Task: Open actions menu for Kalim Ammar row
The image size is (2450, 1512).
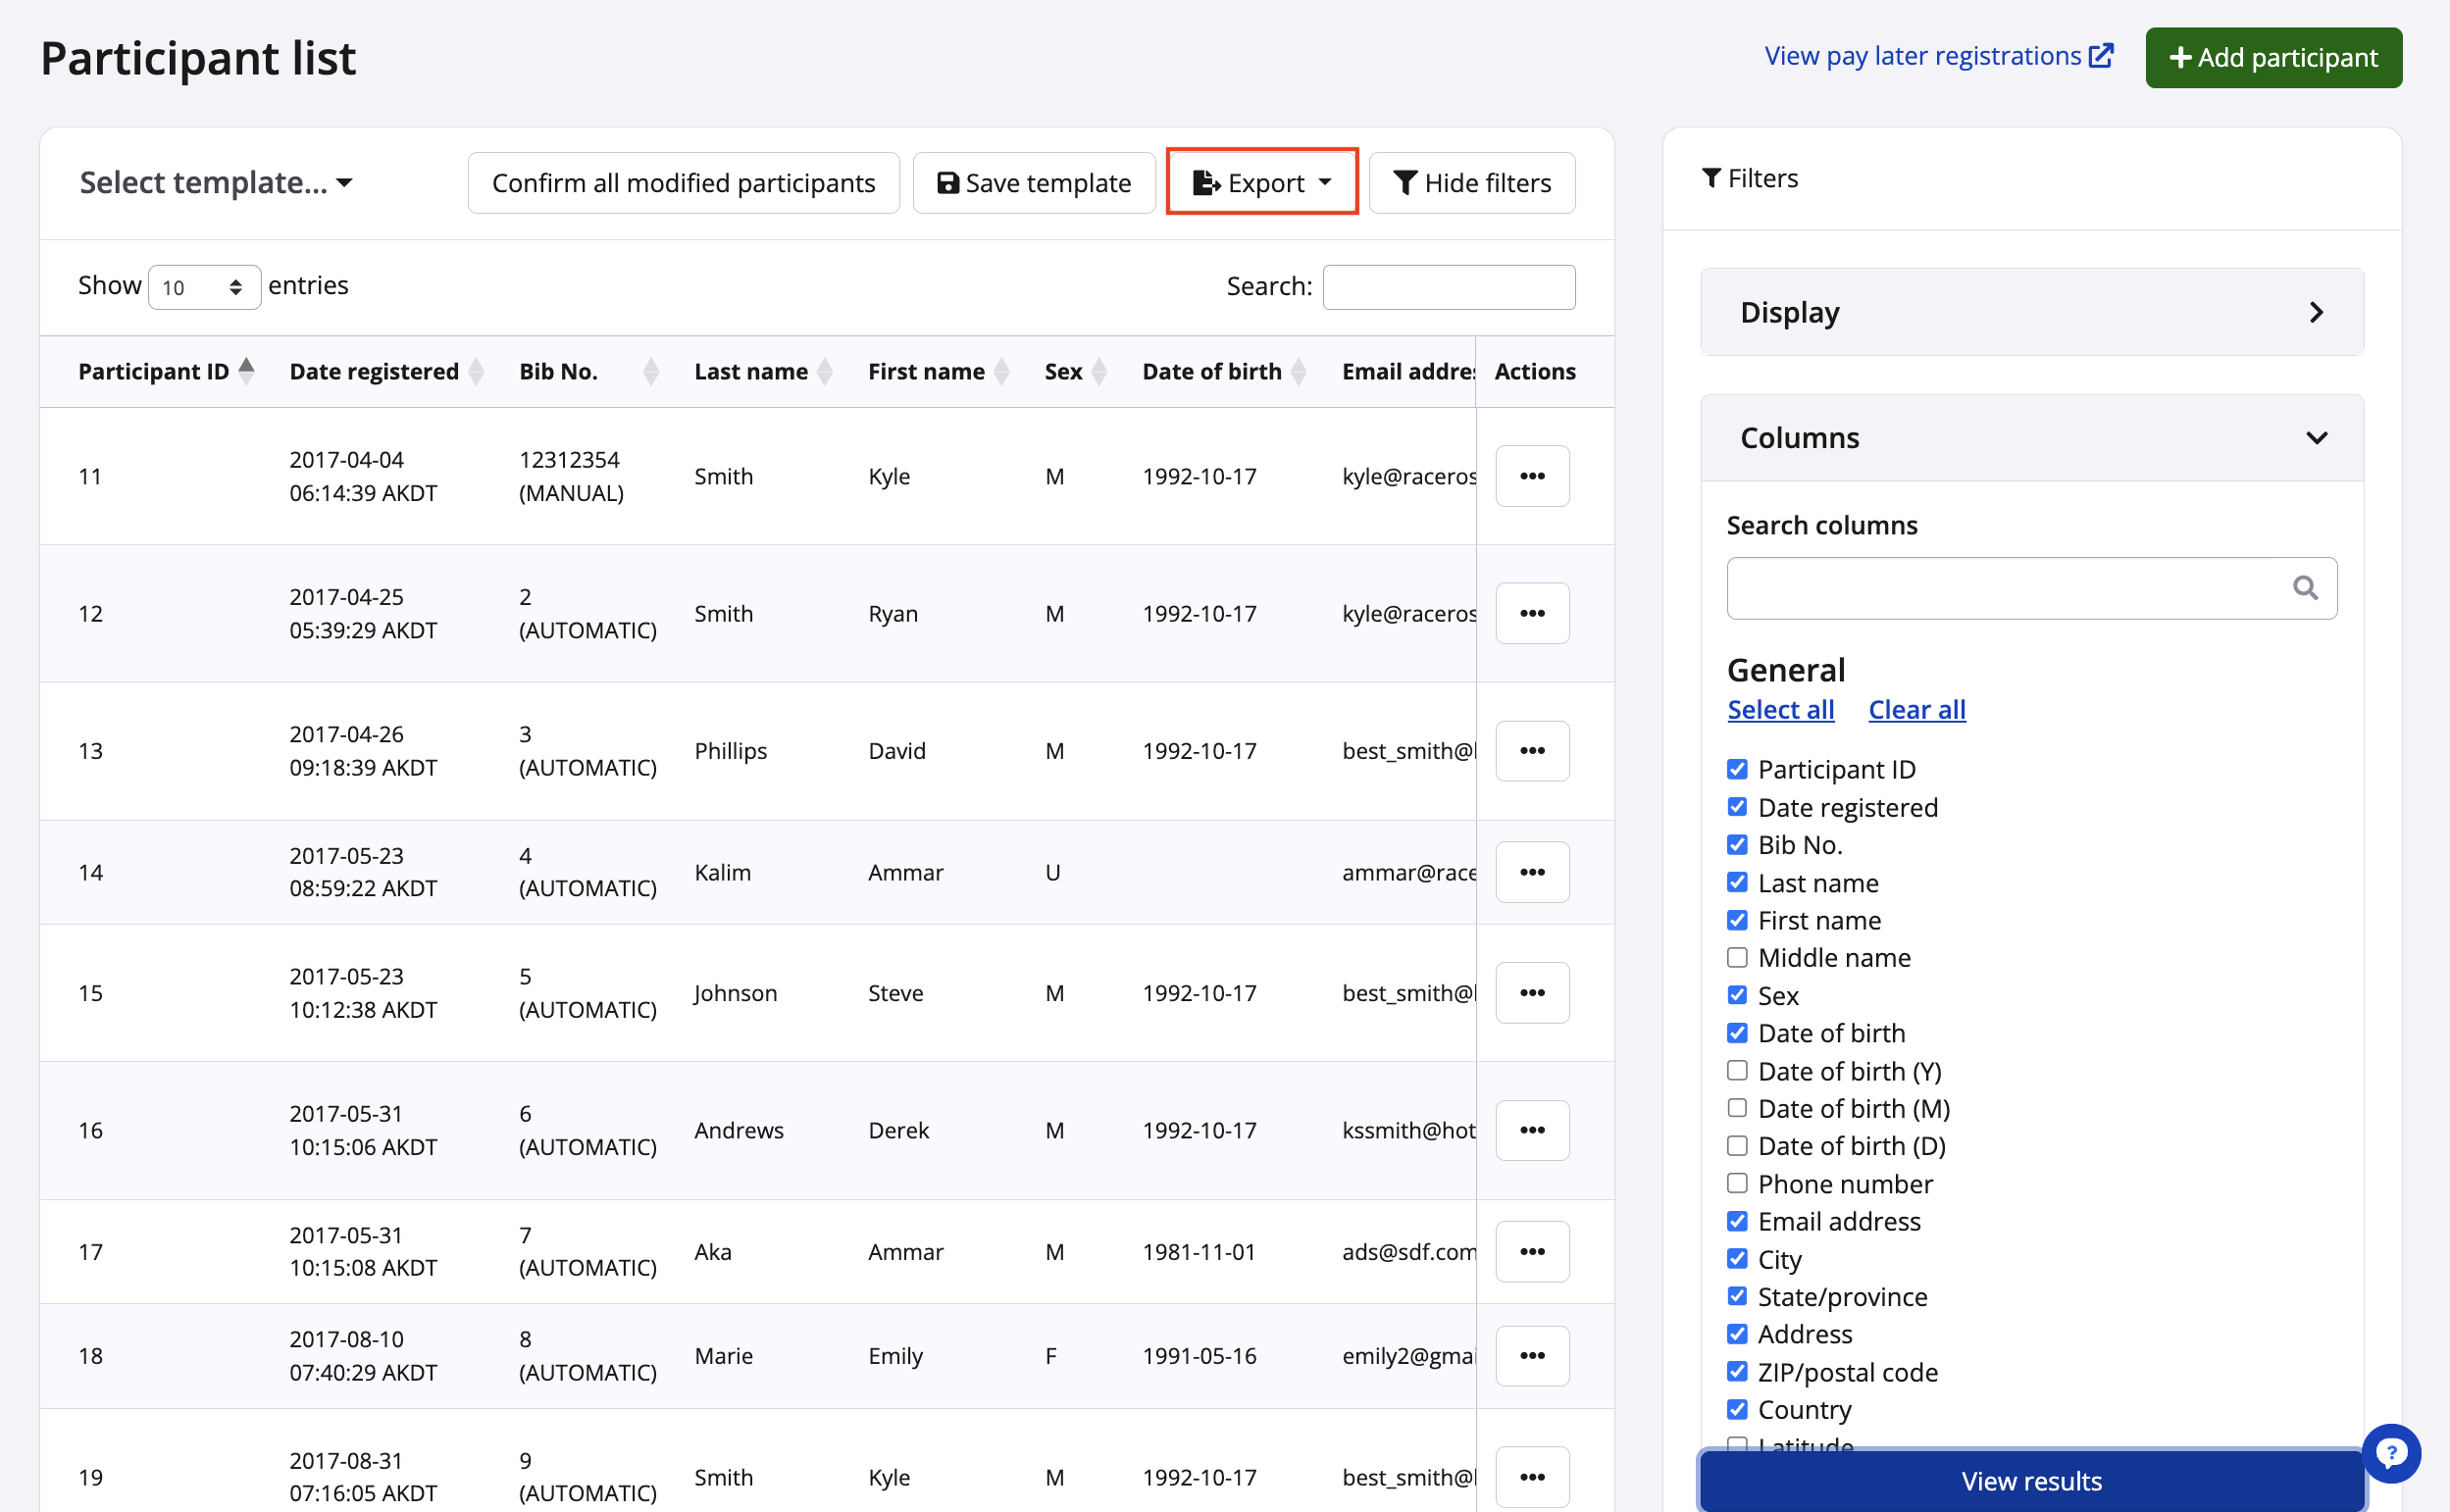Action: (x=1531, y=872)
